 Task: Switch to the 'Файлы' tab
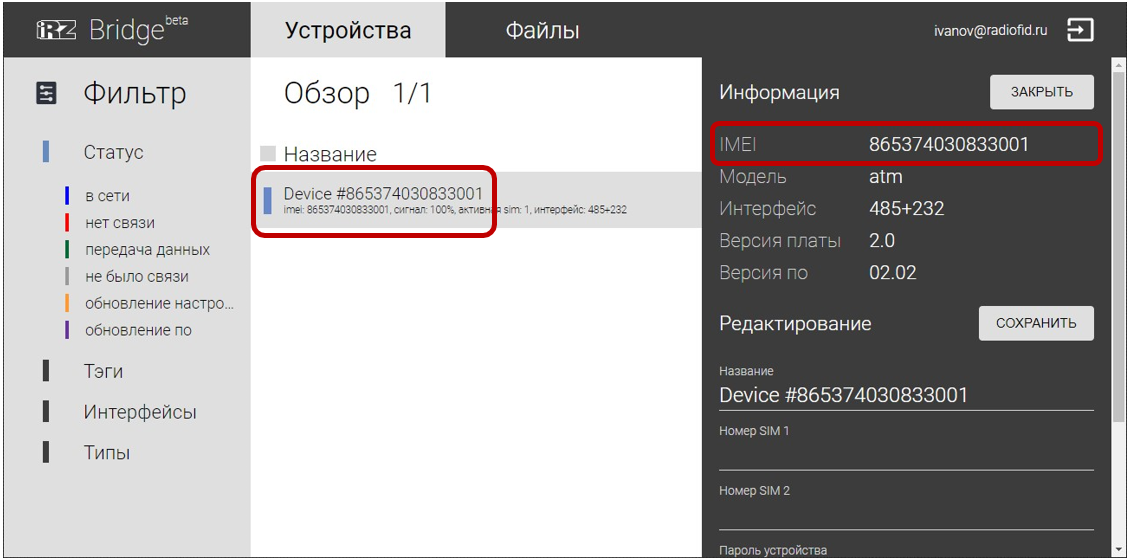point(542,30)
